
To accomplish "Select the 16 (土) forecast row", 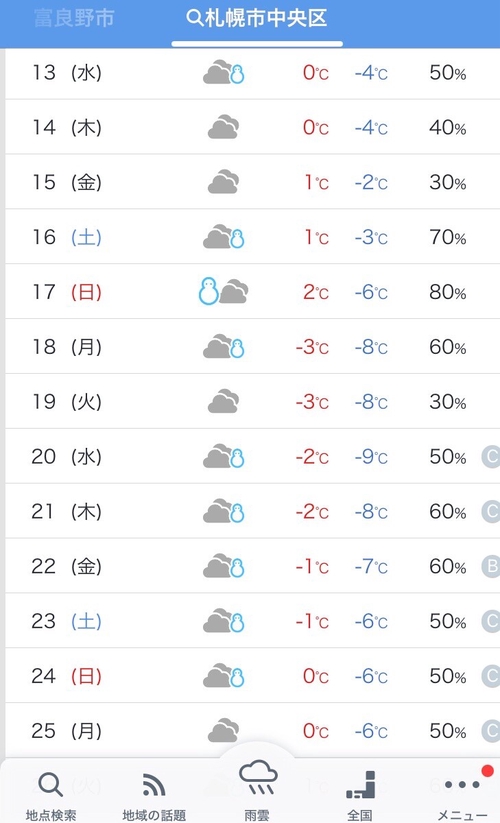I will 252,237.
